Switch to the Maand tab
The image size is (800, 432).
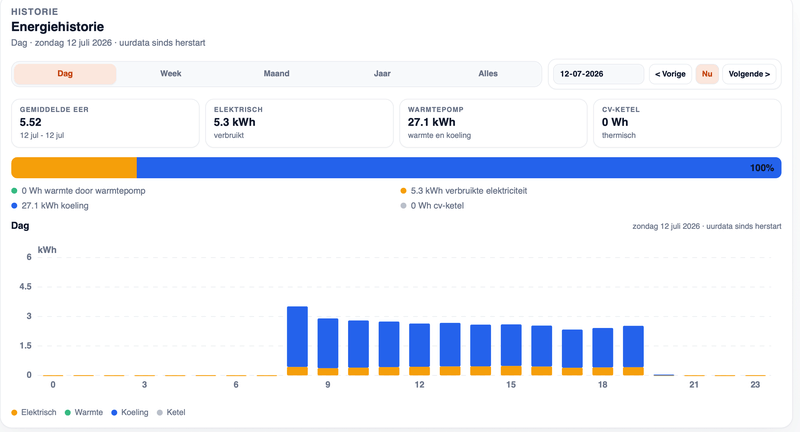click(276, 74)
